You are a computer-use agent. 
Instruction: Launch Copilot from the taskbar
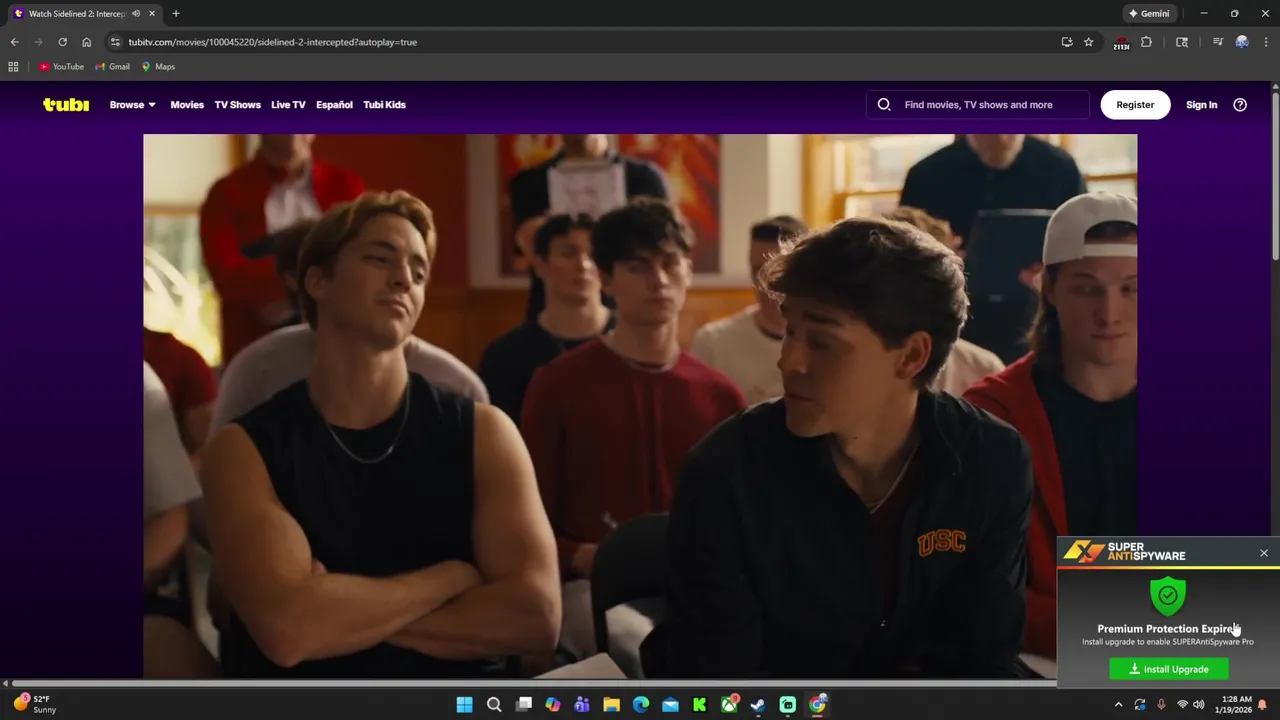point(553,705)
